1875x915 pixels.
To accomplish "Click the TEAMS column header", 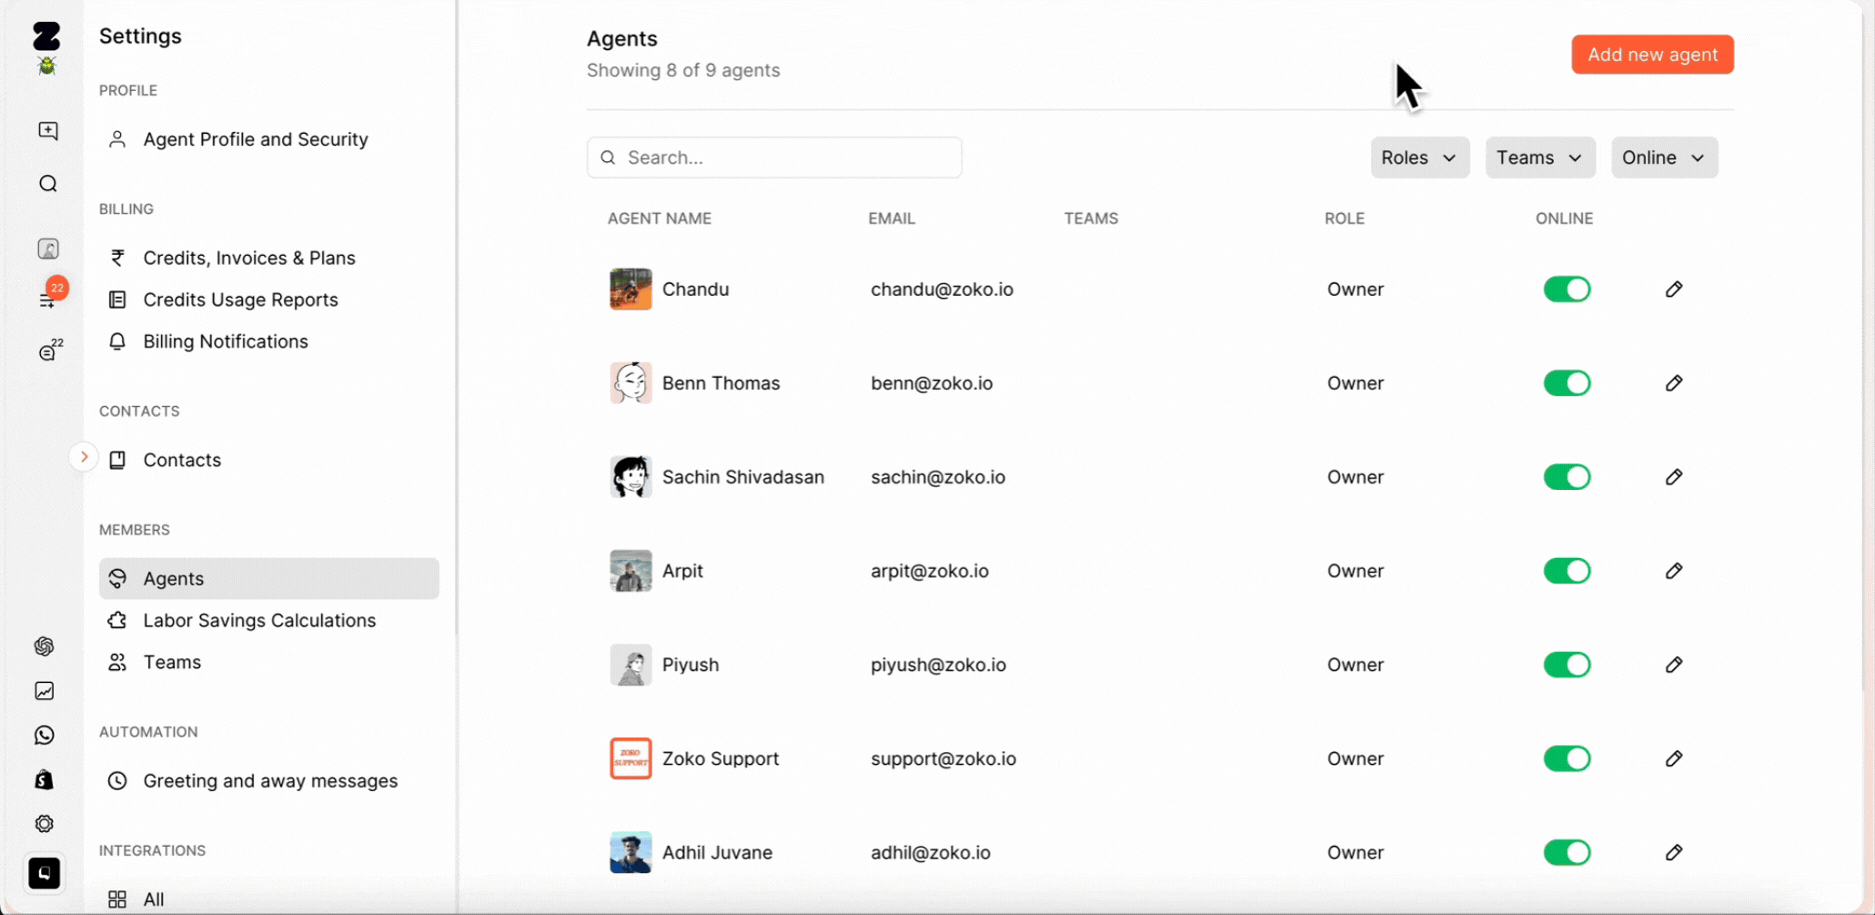I will click(1091, 219).
